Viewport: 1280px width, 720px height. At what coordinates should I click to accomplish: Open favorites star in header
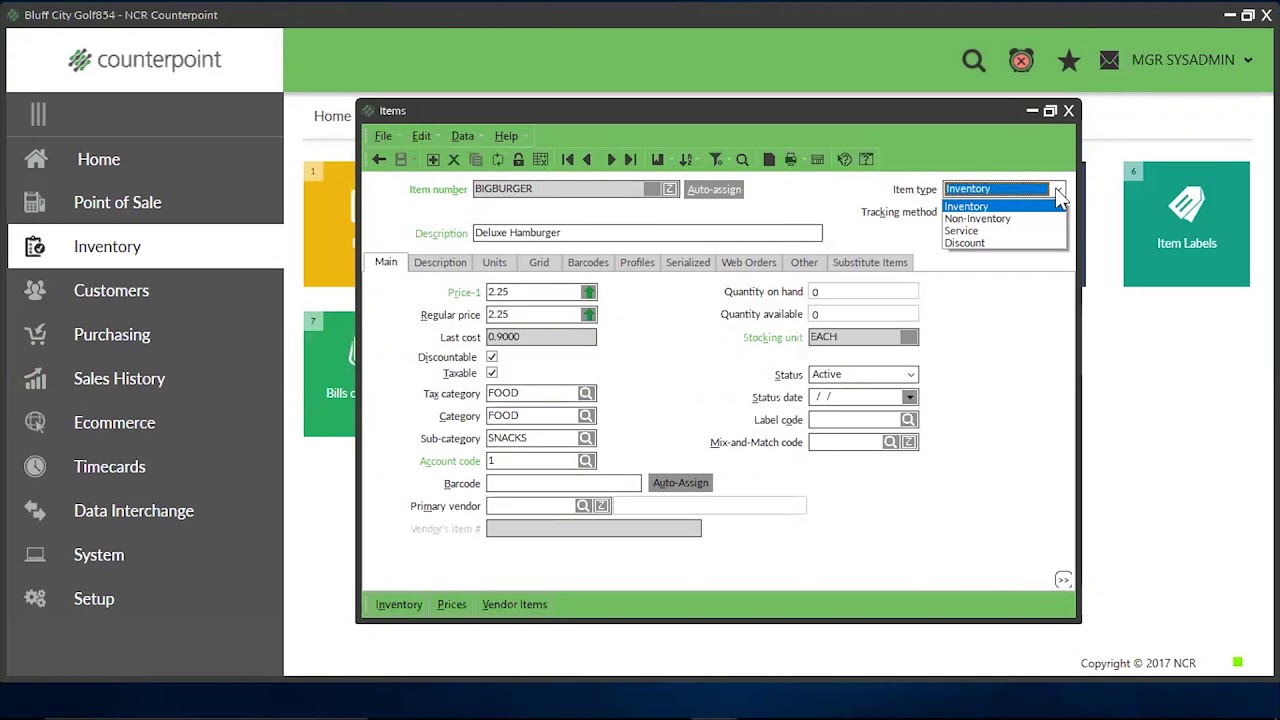[1069, 61]
